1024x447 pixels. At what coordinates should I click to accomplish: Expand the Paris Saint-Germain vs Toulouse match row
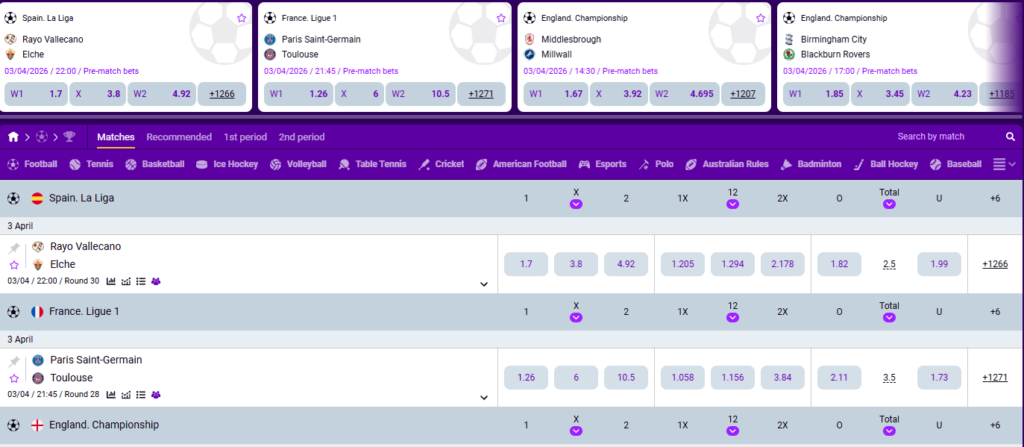click(x=484, y=397)
